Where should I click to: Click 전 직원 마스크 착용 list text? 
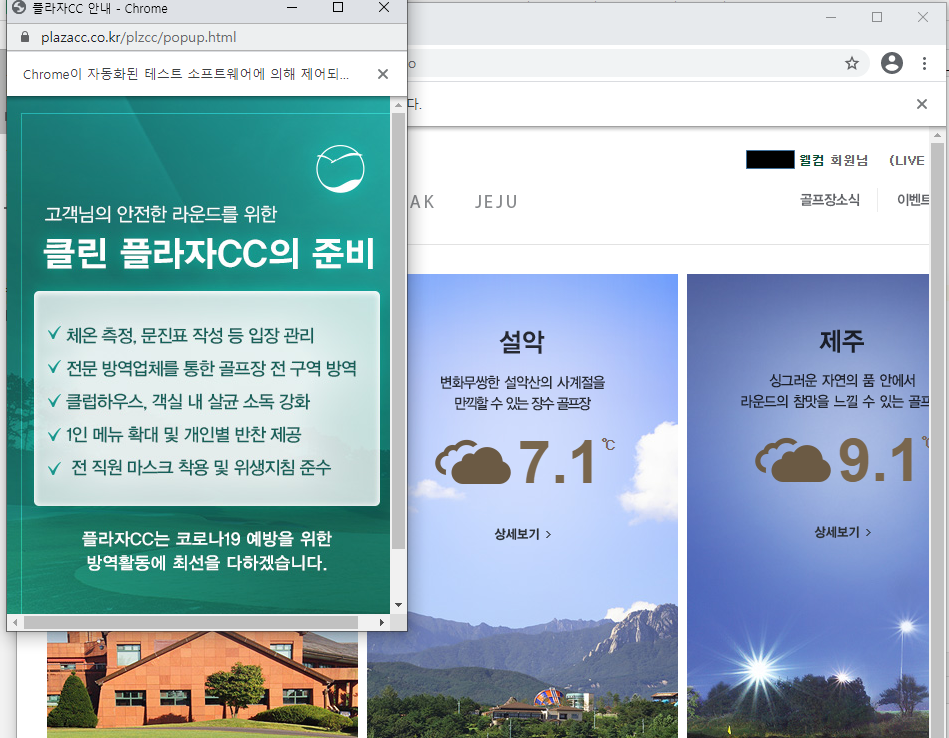coord(201,467)
